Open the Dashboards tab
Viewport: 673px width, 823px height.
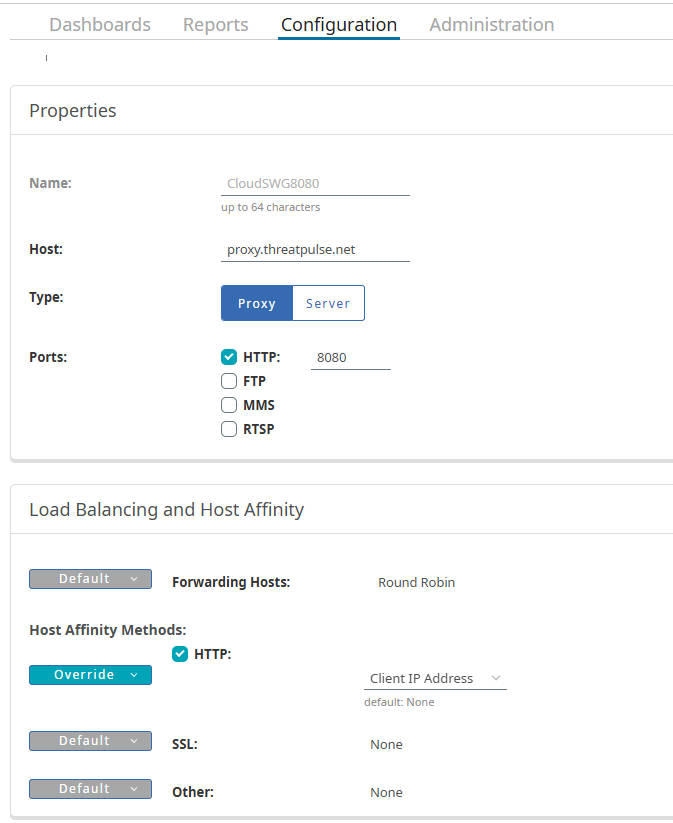[x=100, y=25]
